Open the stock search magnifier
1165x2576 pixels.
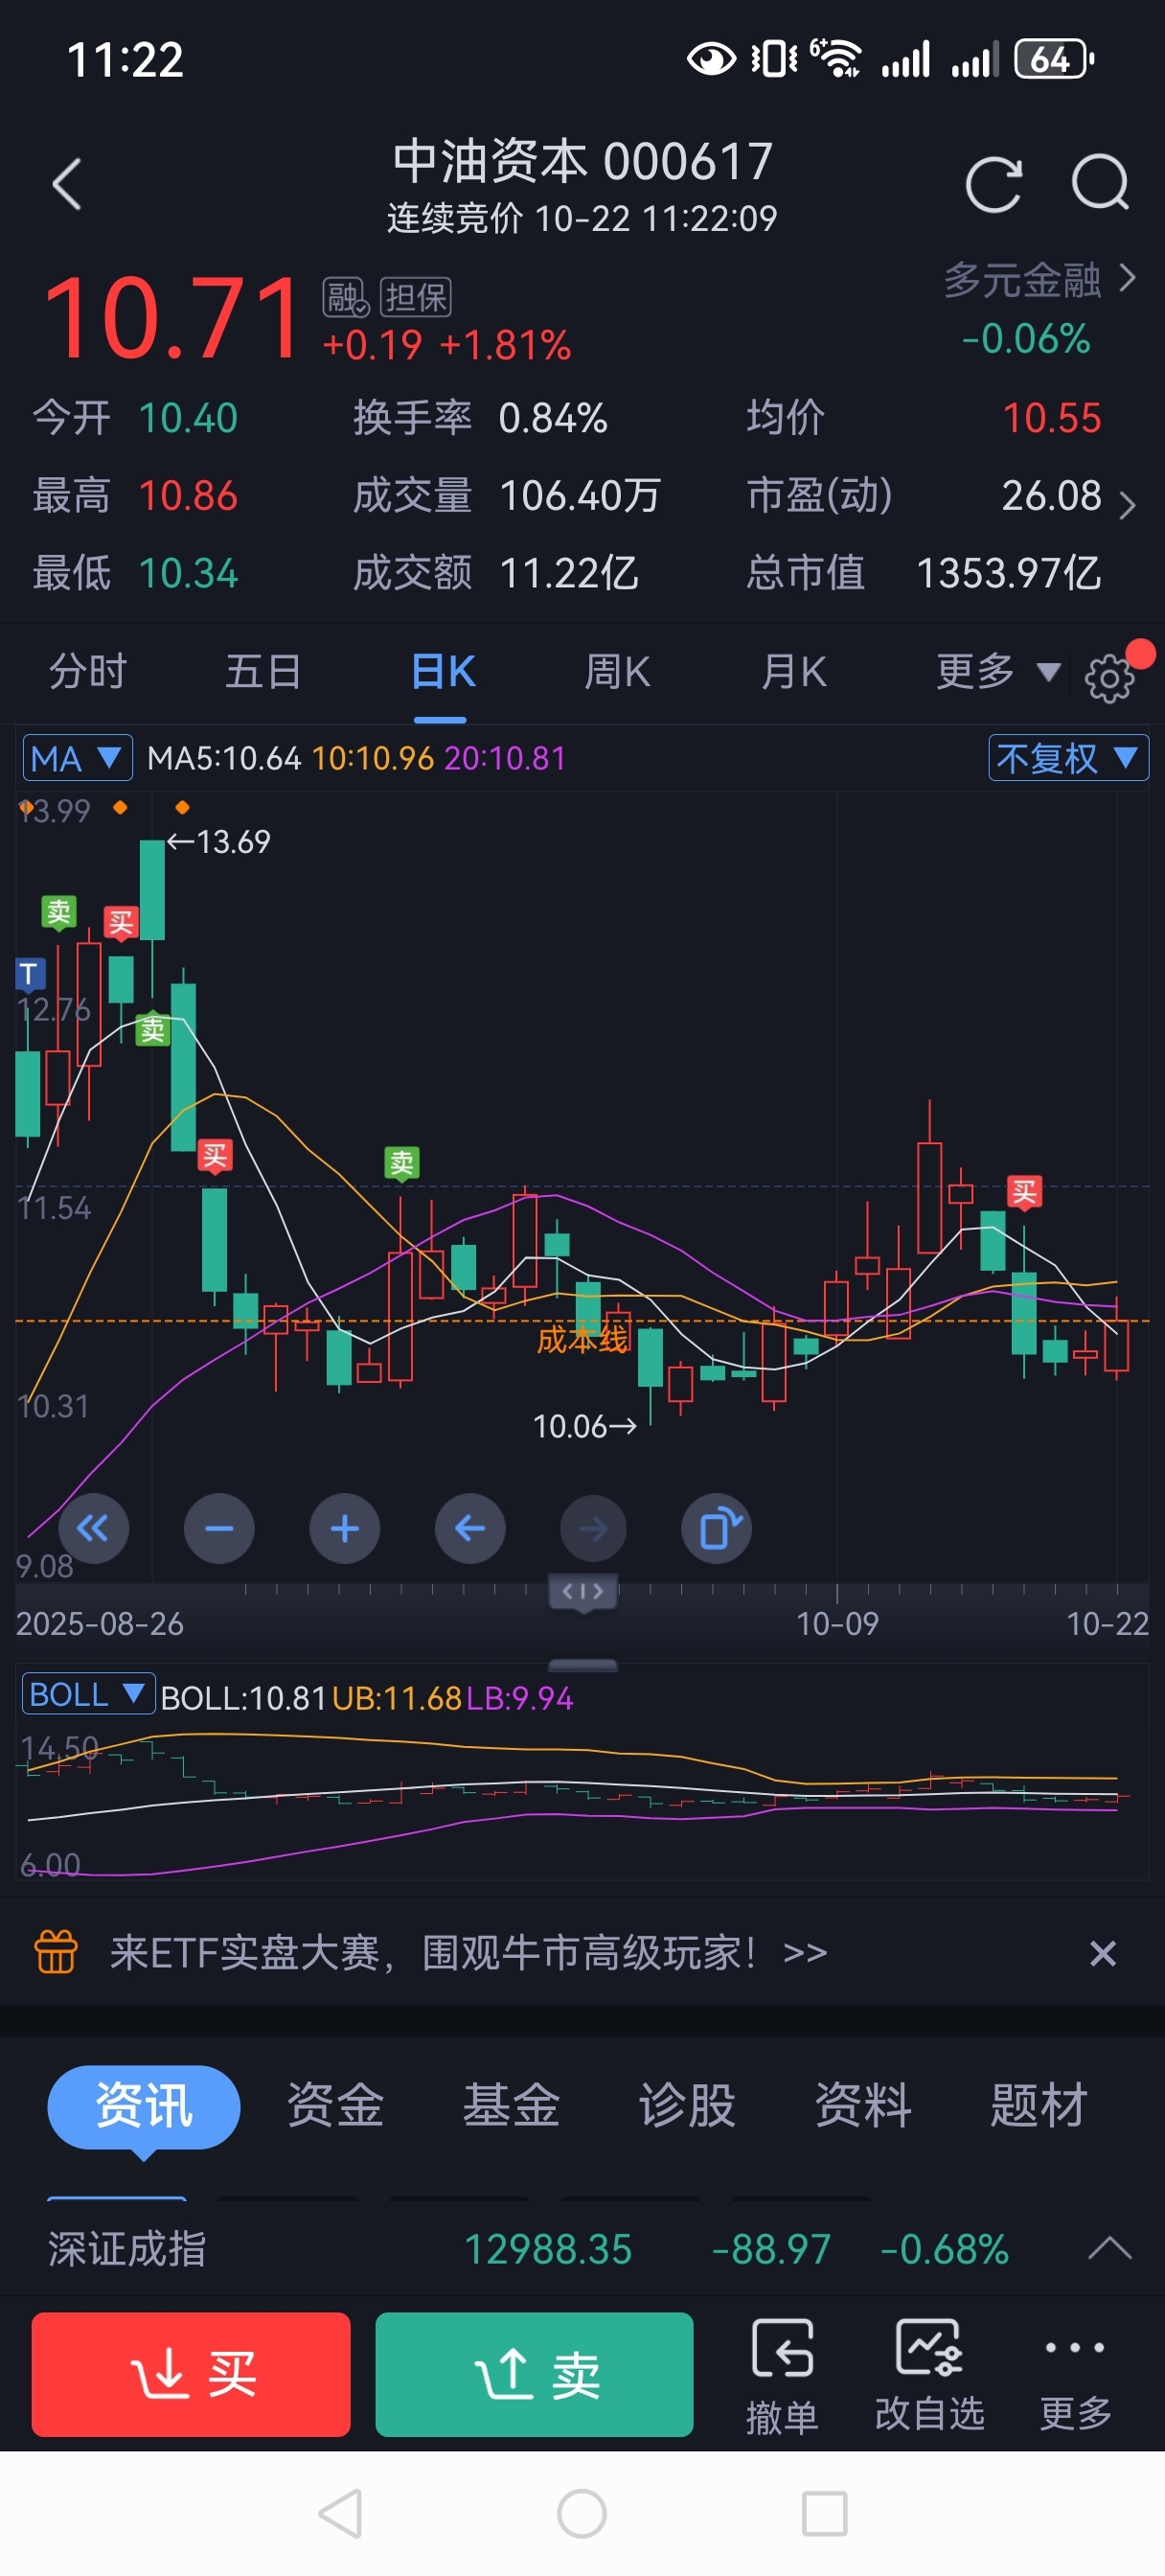point(1100,183)
